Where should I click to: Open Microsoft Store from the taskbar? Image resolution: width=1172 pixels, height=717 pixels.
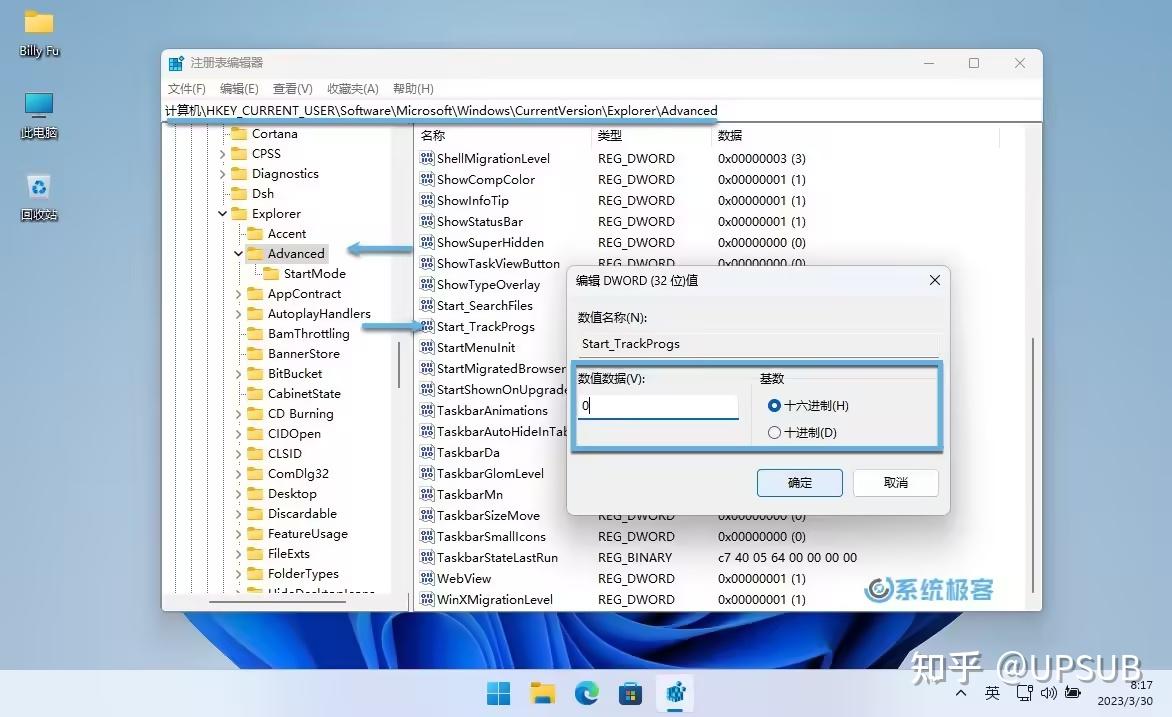630,693
